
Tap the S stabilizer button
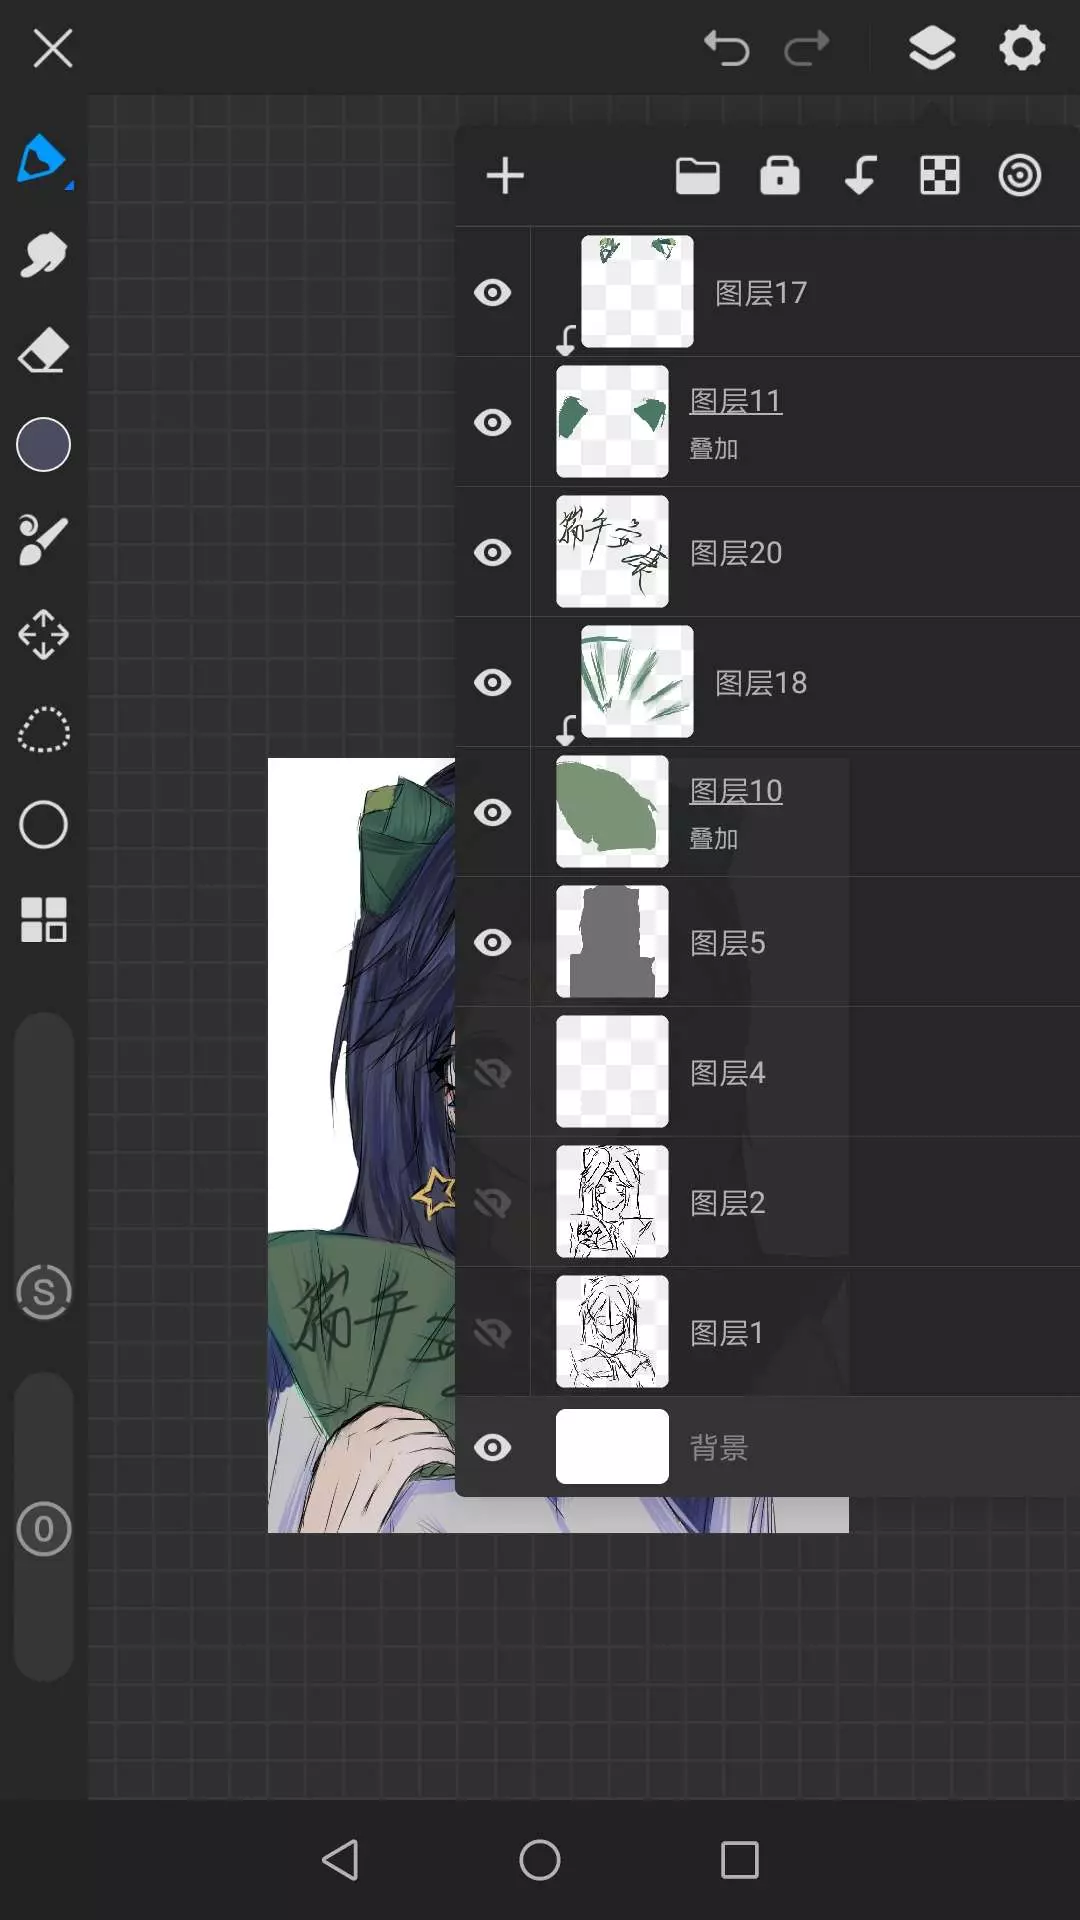tap(44, 1292)
